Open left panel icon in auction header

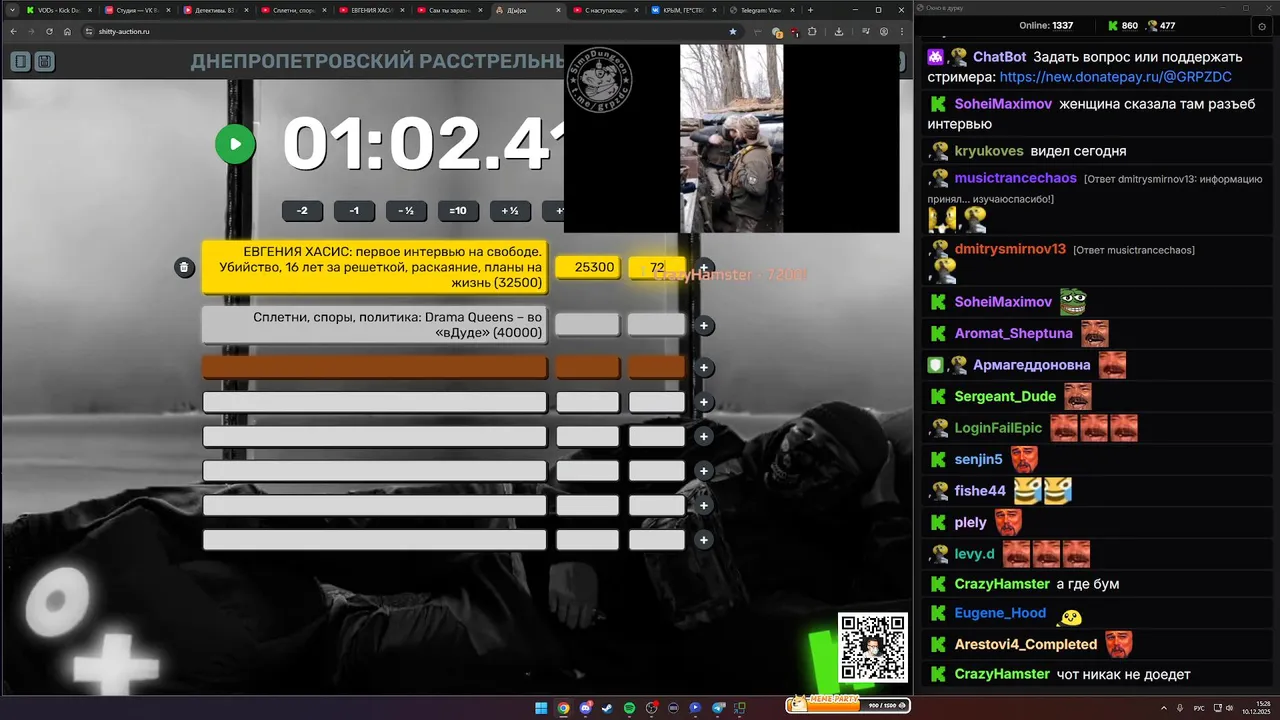click(20, 62)
